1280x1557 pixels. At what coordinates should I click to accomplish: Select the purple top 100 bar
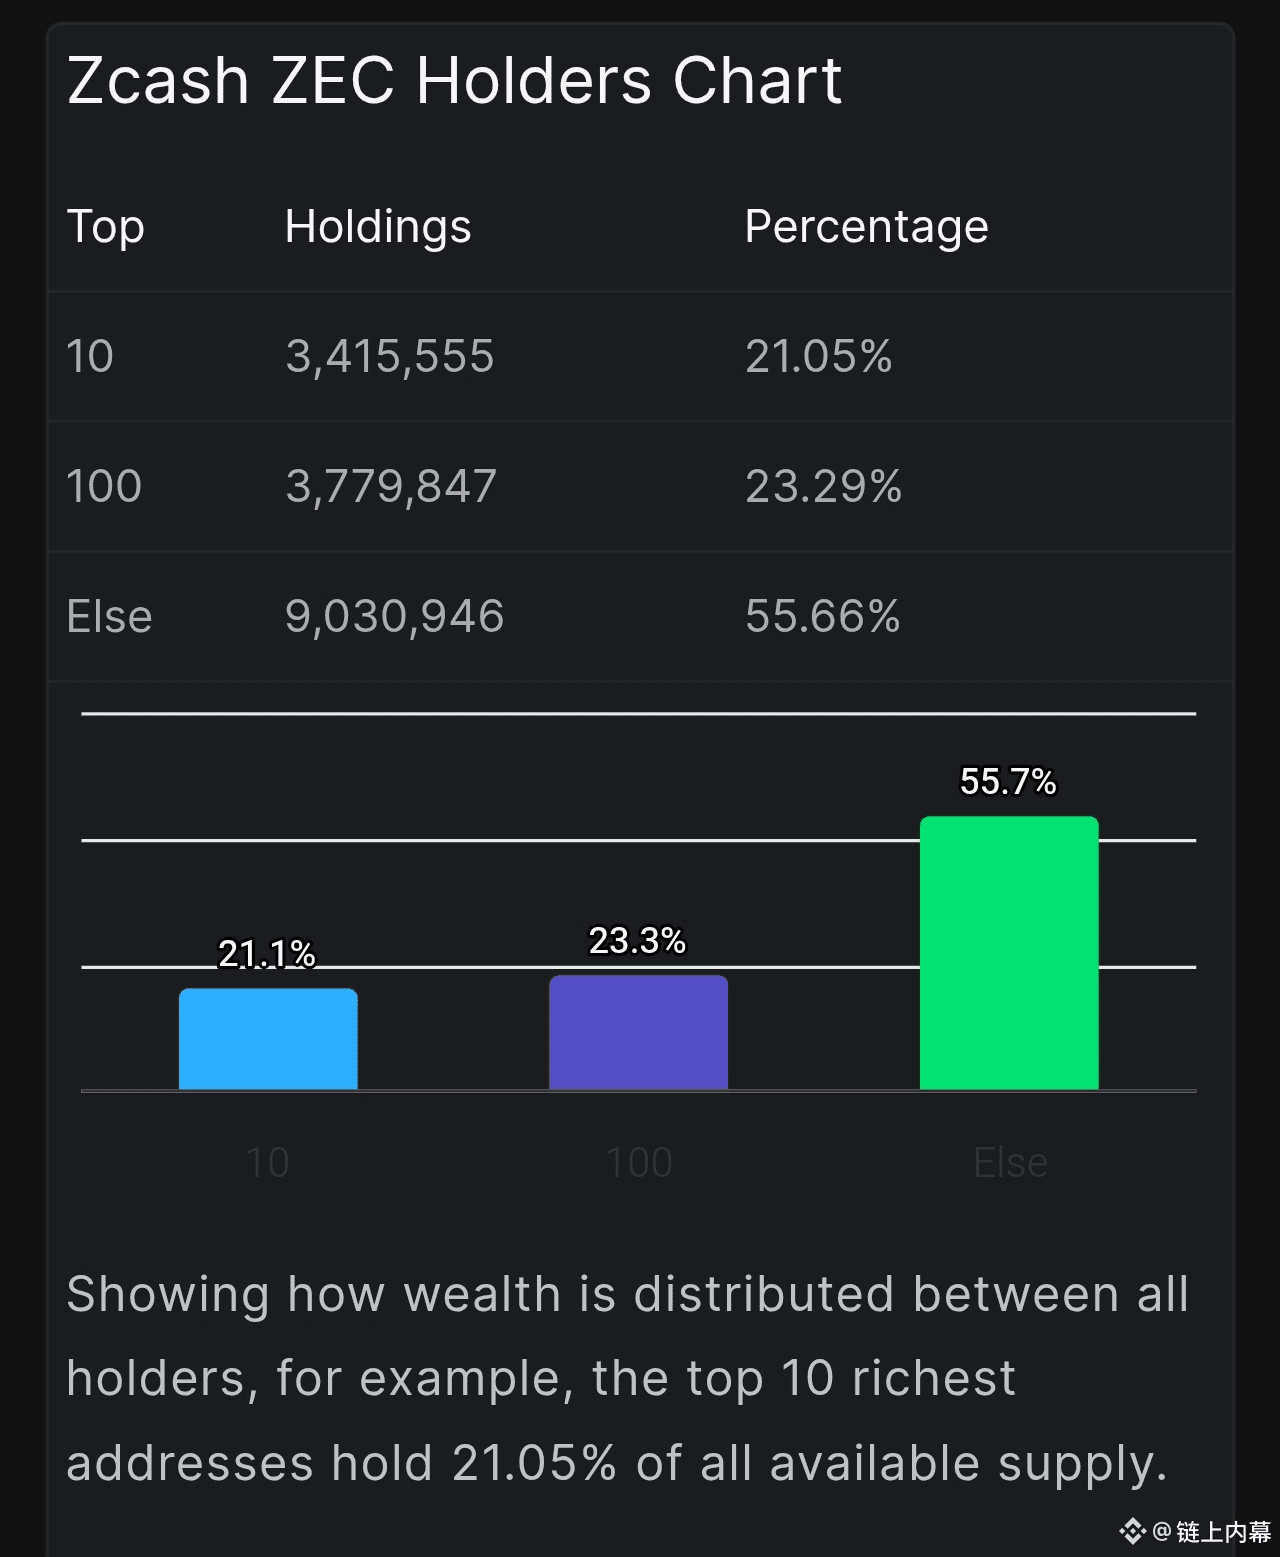(x=638, y=1032)
